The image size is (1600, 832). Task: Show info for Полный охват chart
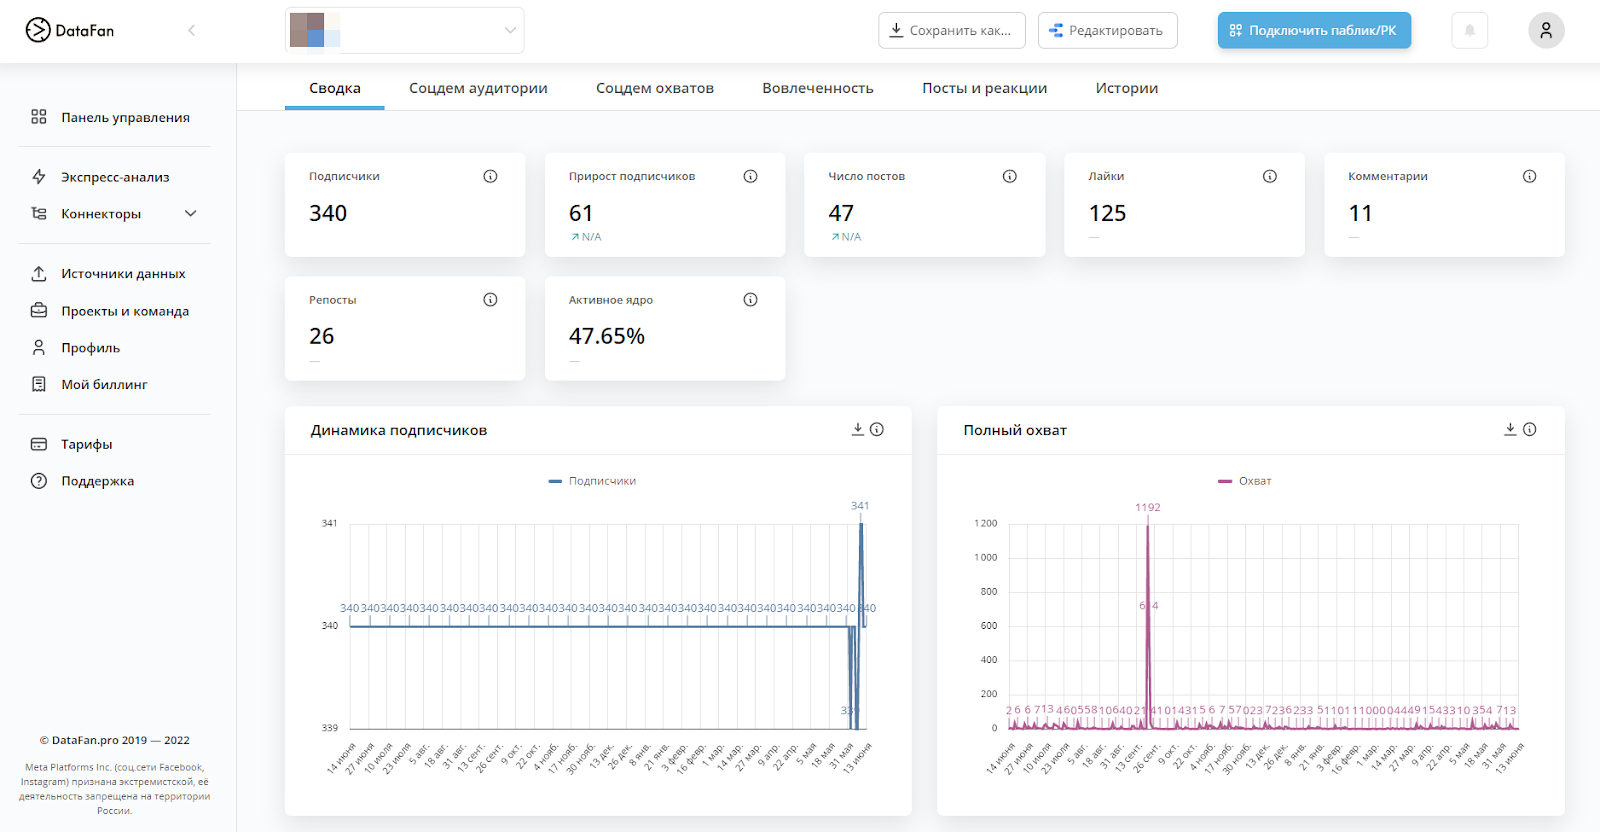coord(1529,429)
